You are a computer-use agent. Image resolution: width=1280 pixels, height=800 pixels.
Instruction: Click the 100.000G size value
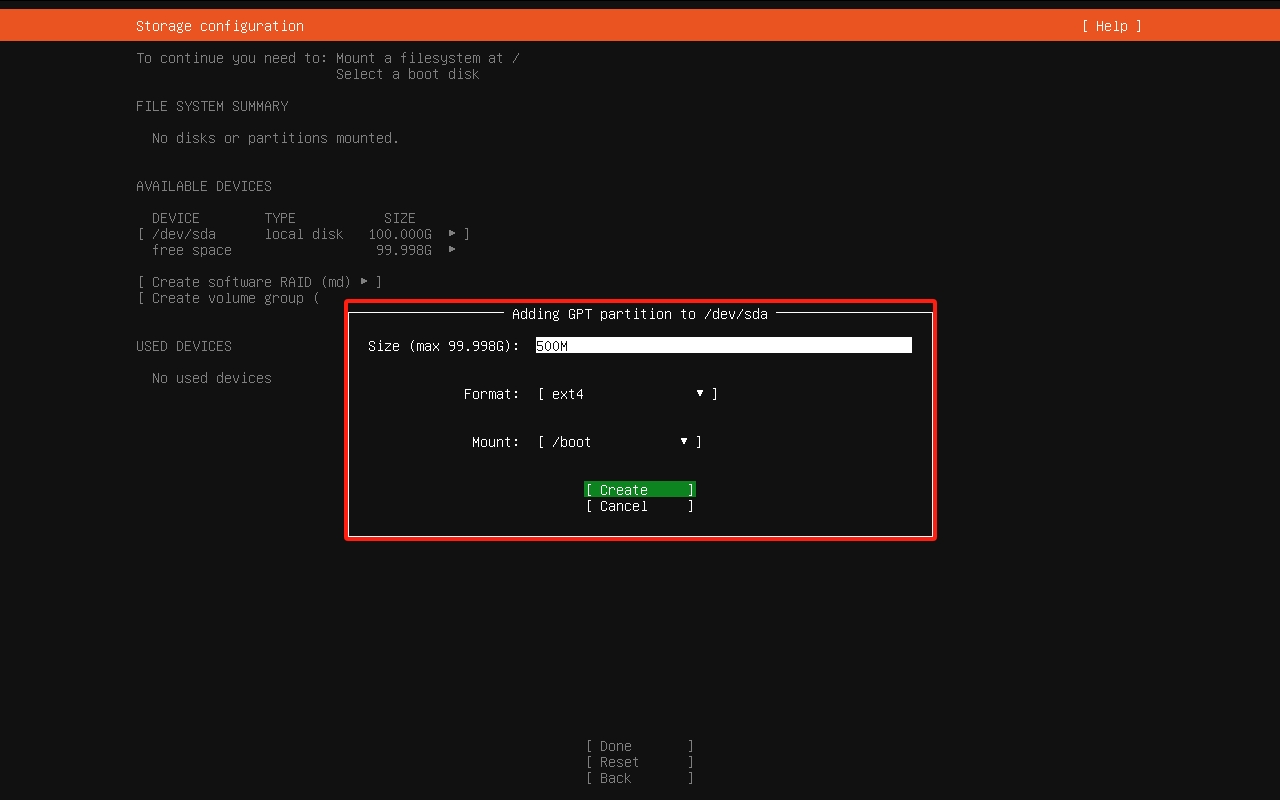click(400, 234)
